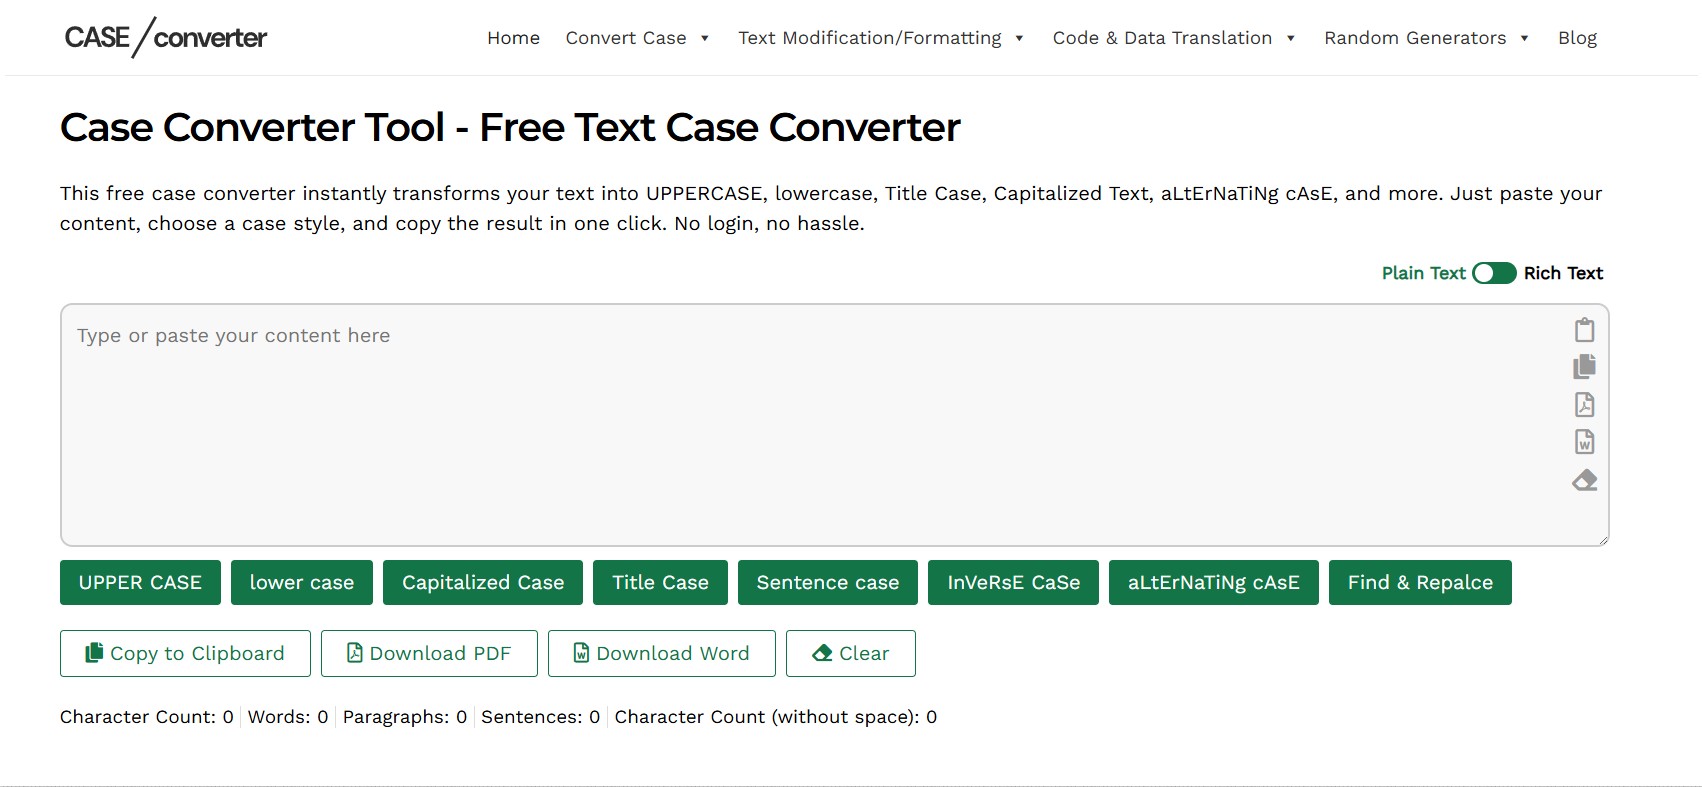Open the Random Generators dropdown
Viewport: 1702px width, 787px height.
click(x=1426, y=38)
